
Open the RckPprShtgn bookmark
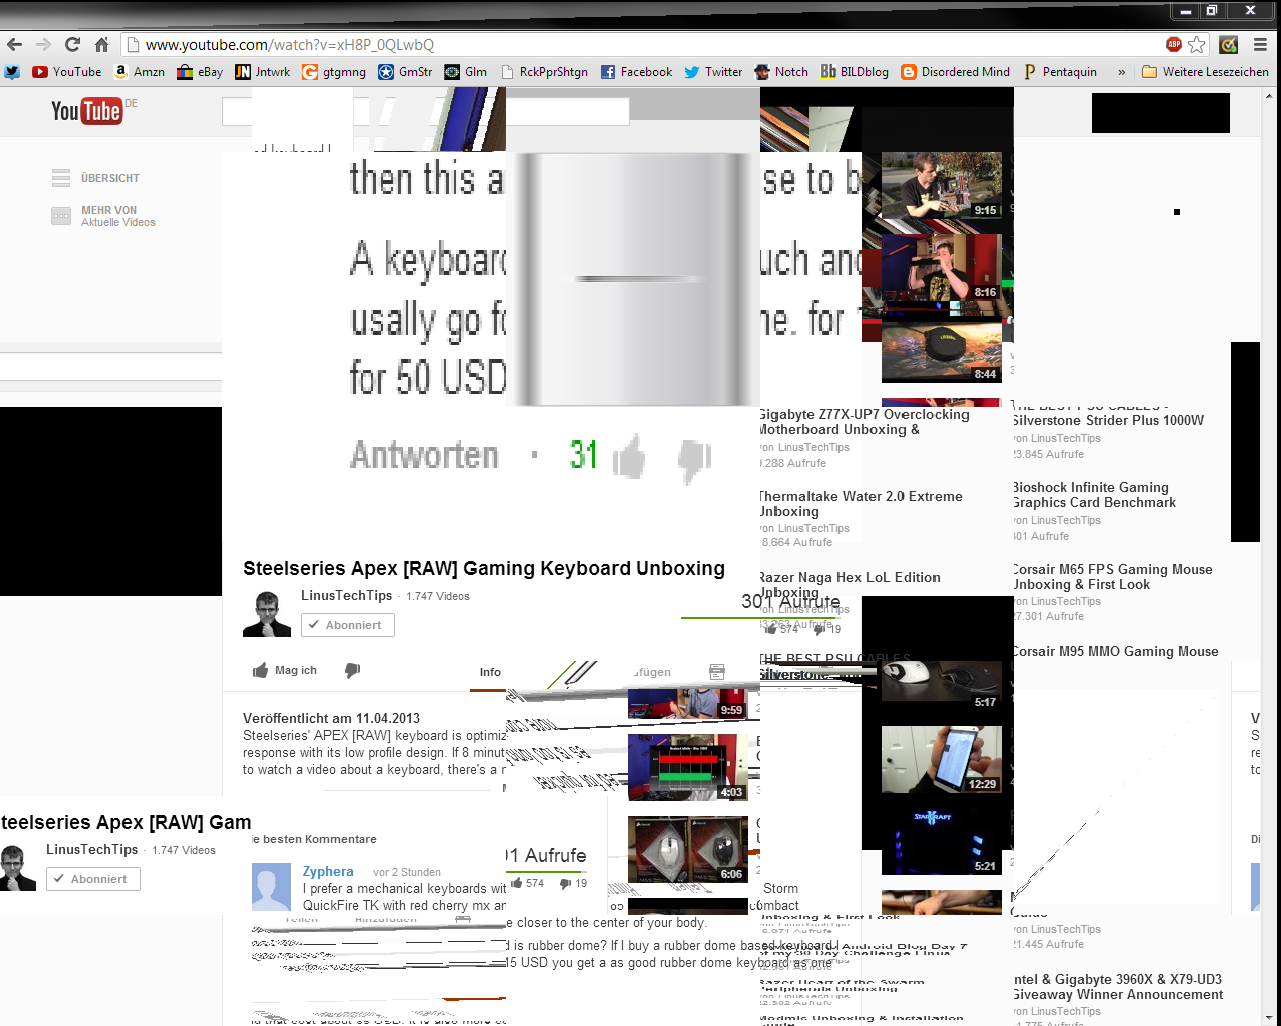tap(544, 72)
